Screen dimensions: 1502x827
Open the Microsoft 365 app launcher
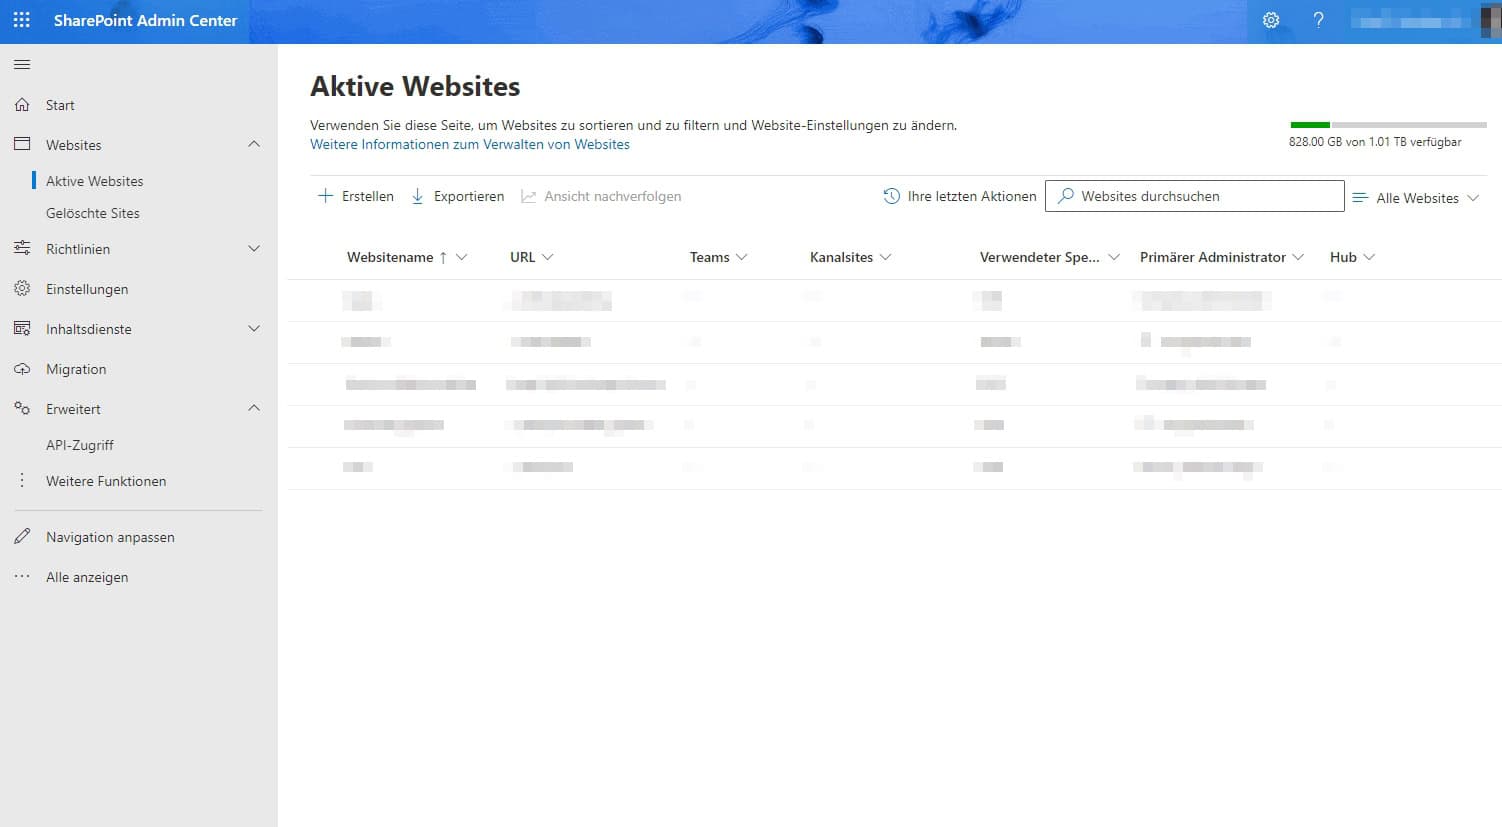click(21, 20)
